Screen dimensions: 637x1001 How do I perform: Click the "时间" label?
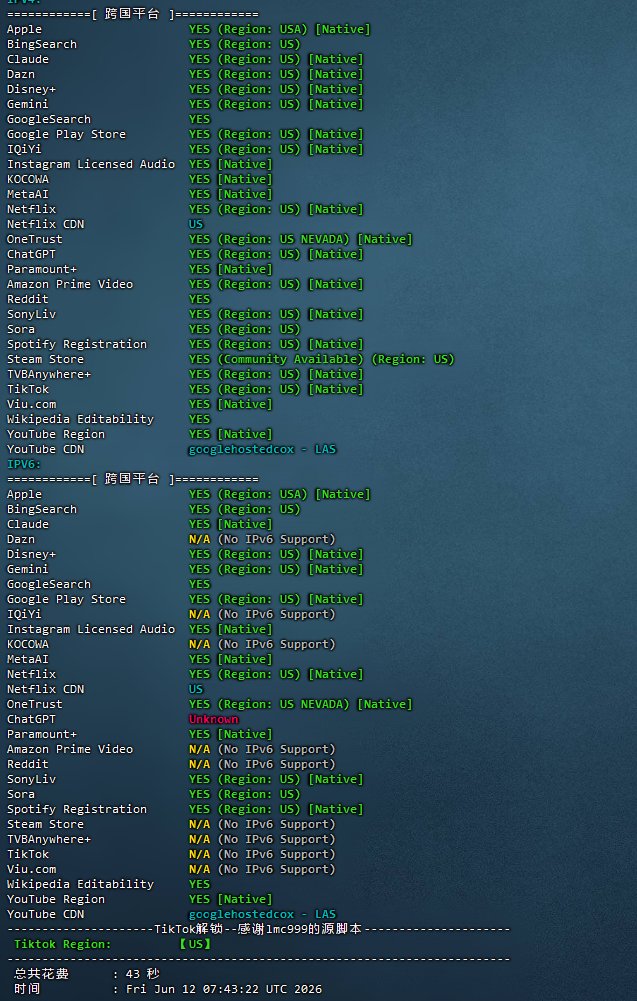coord(27,989)
